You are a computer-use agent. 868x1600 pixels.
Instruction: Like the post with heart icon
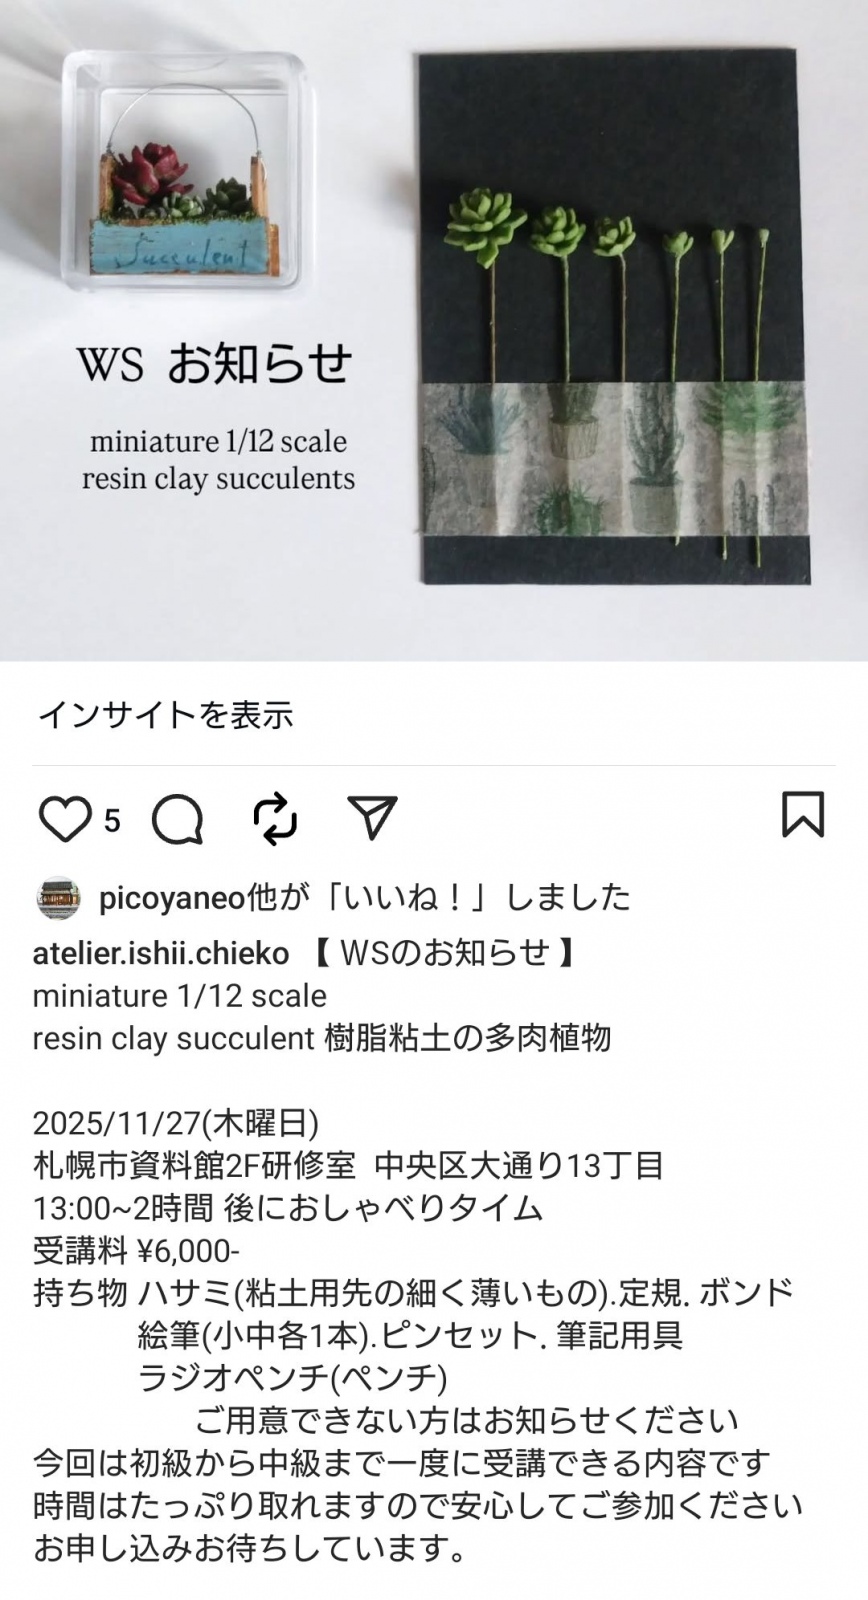point(65,819)
